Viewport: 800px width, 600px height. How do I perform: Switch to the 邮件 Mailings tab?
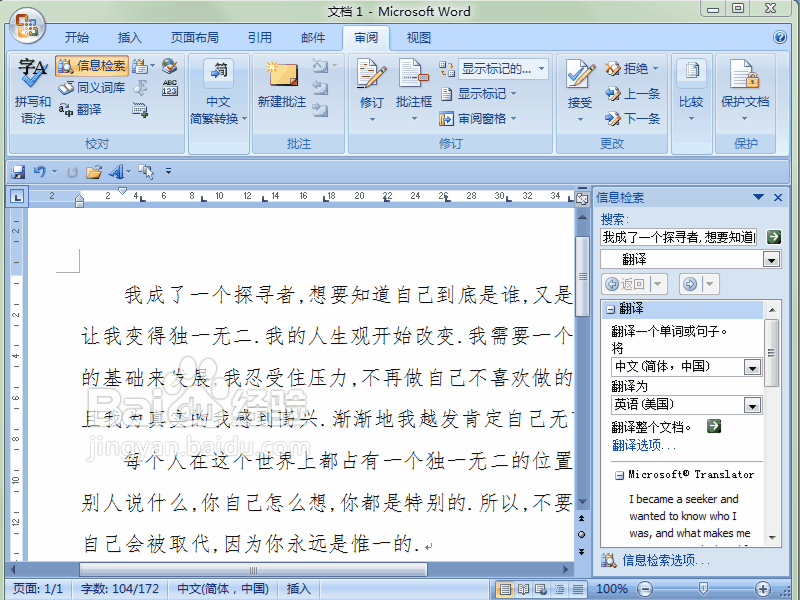pos(313,38)
